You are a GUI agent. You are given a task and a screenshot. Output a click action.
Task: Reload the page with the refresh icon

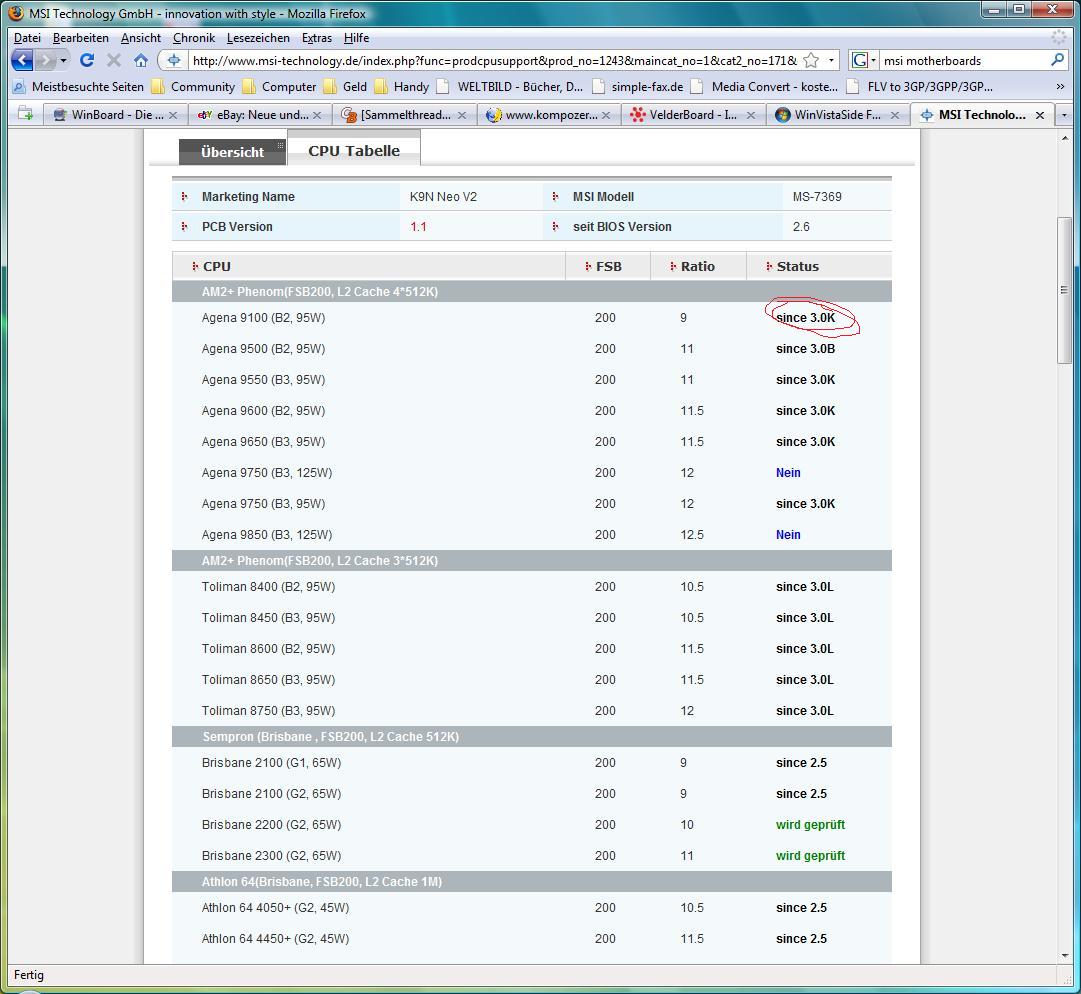87,61
